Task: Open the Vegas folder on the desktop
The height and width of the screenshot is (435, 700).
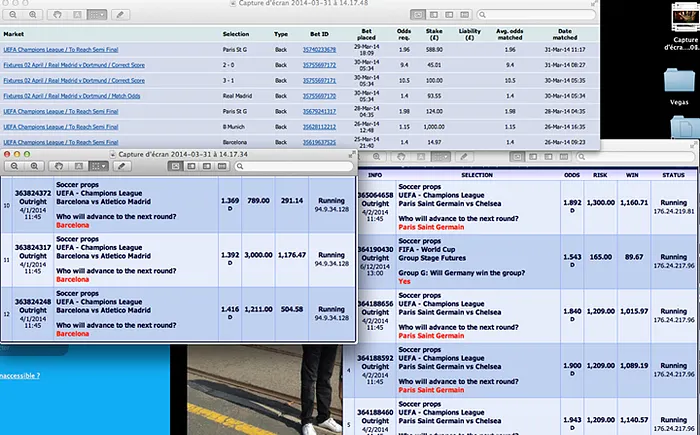Action: [x=679, y=86]
